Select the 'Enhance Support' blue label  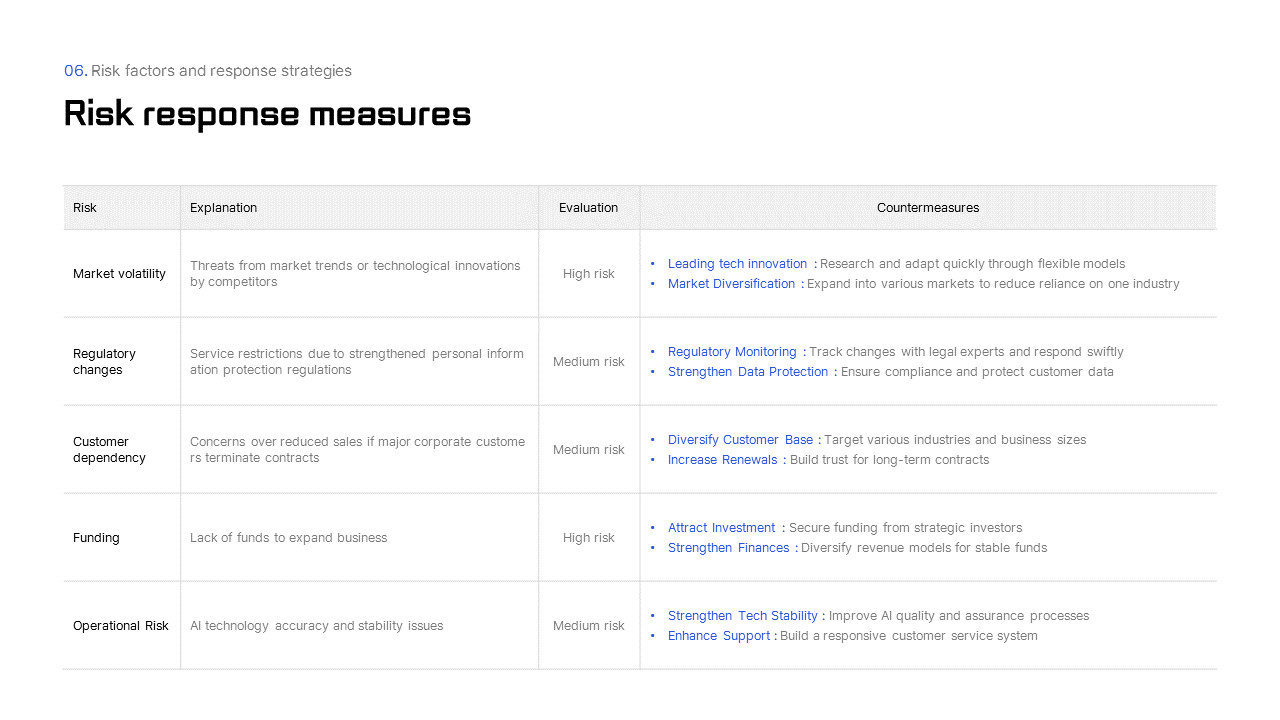pyautogui.click(x=719, y=636)
